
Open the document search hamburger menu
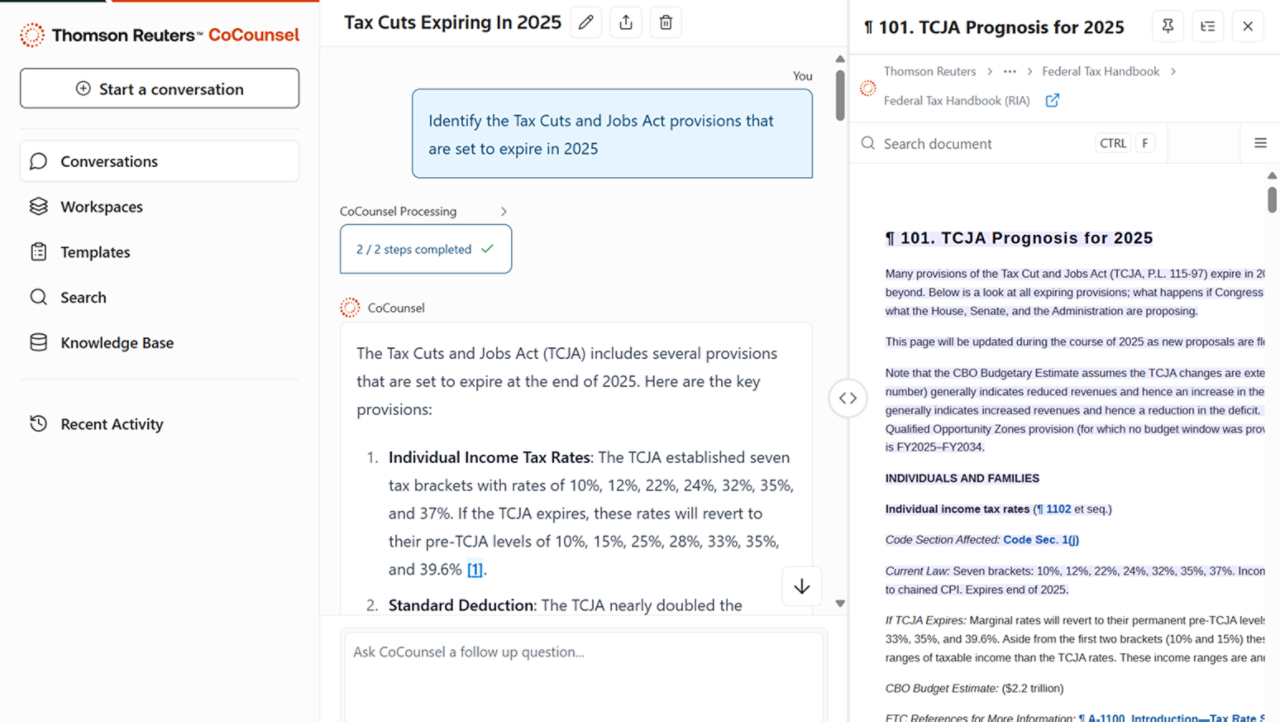(1260, 143)
